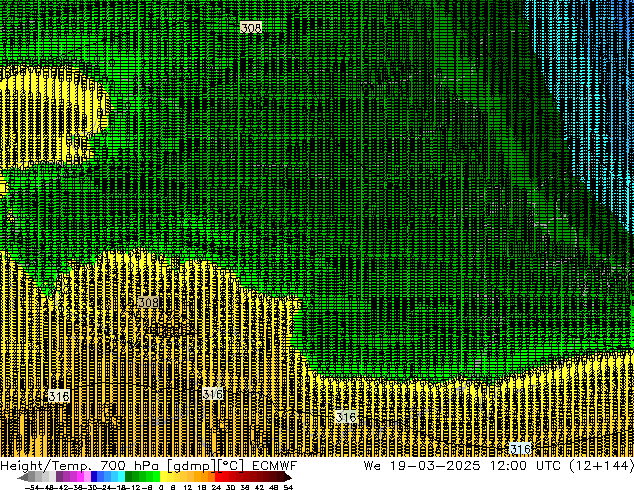
Task: Pick the bright red legend swatch
Action: 218,478
